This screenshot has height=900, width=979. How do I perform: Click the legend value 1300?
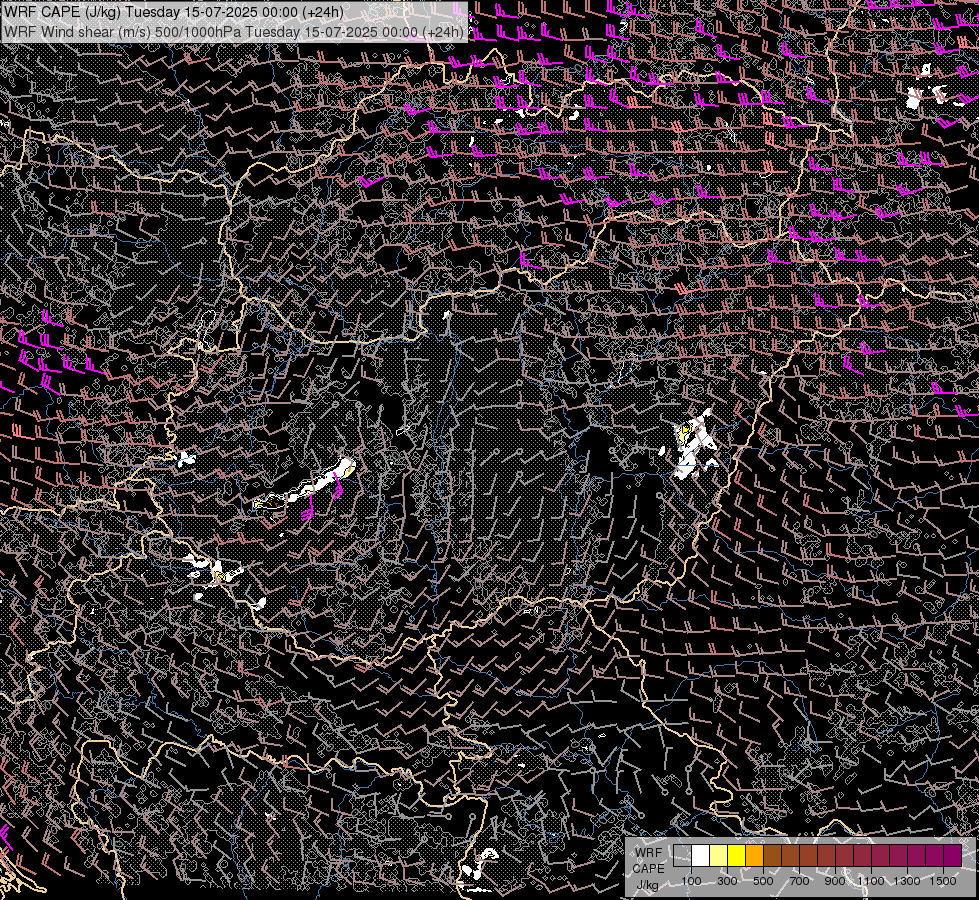tap(907, 881)
